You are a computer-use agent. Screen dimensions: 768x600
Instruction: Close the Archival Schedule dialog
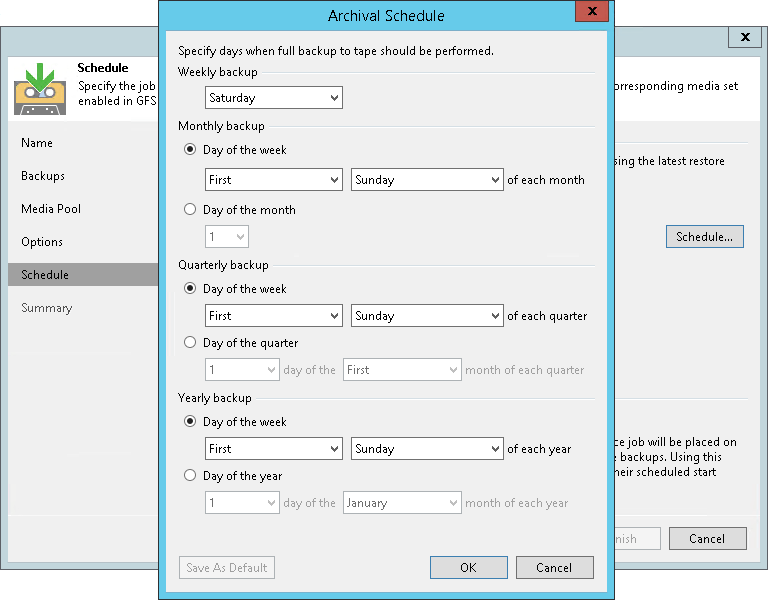(x=592, y=11)
